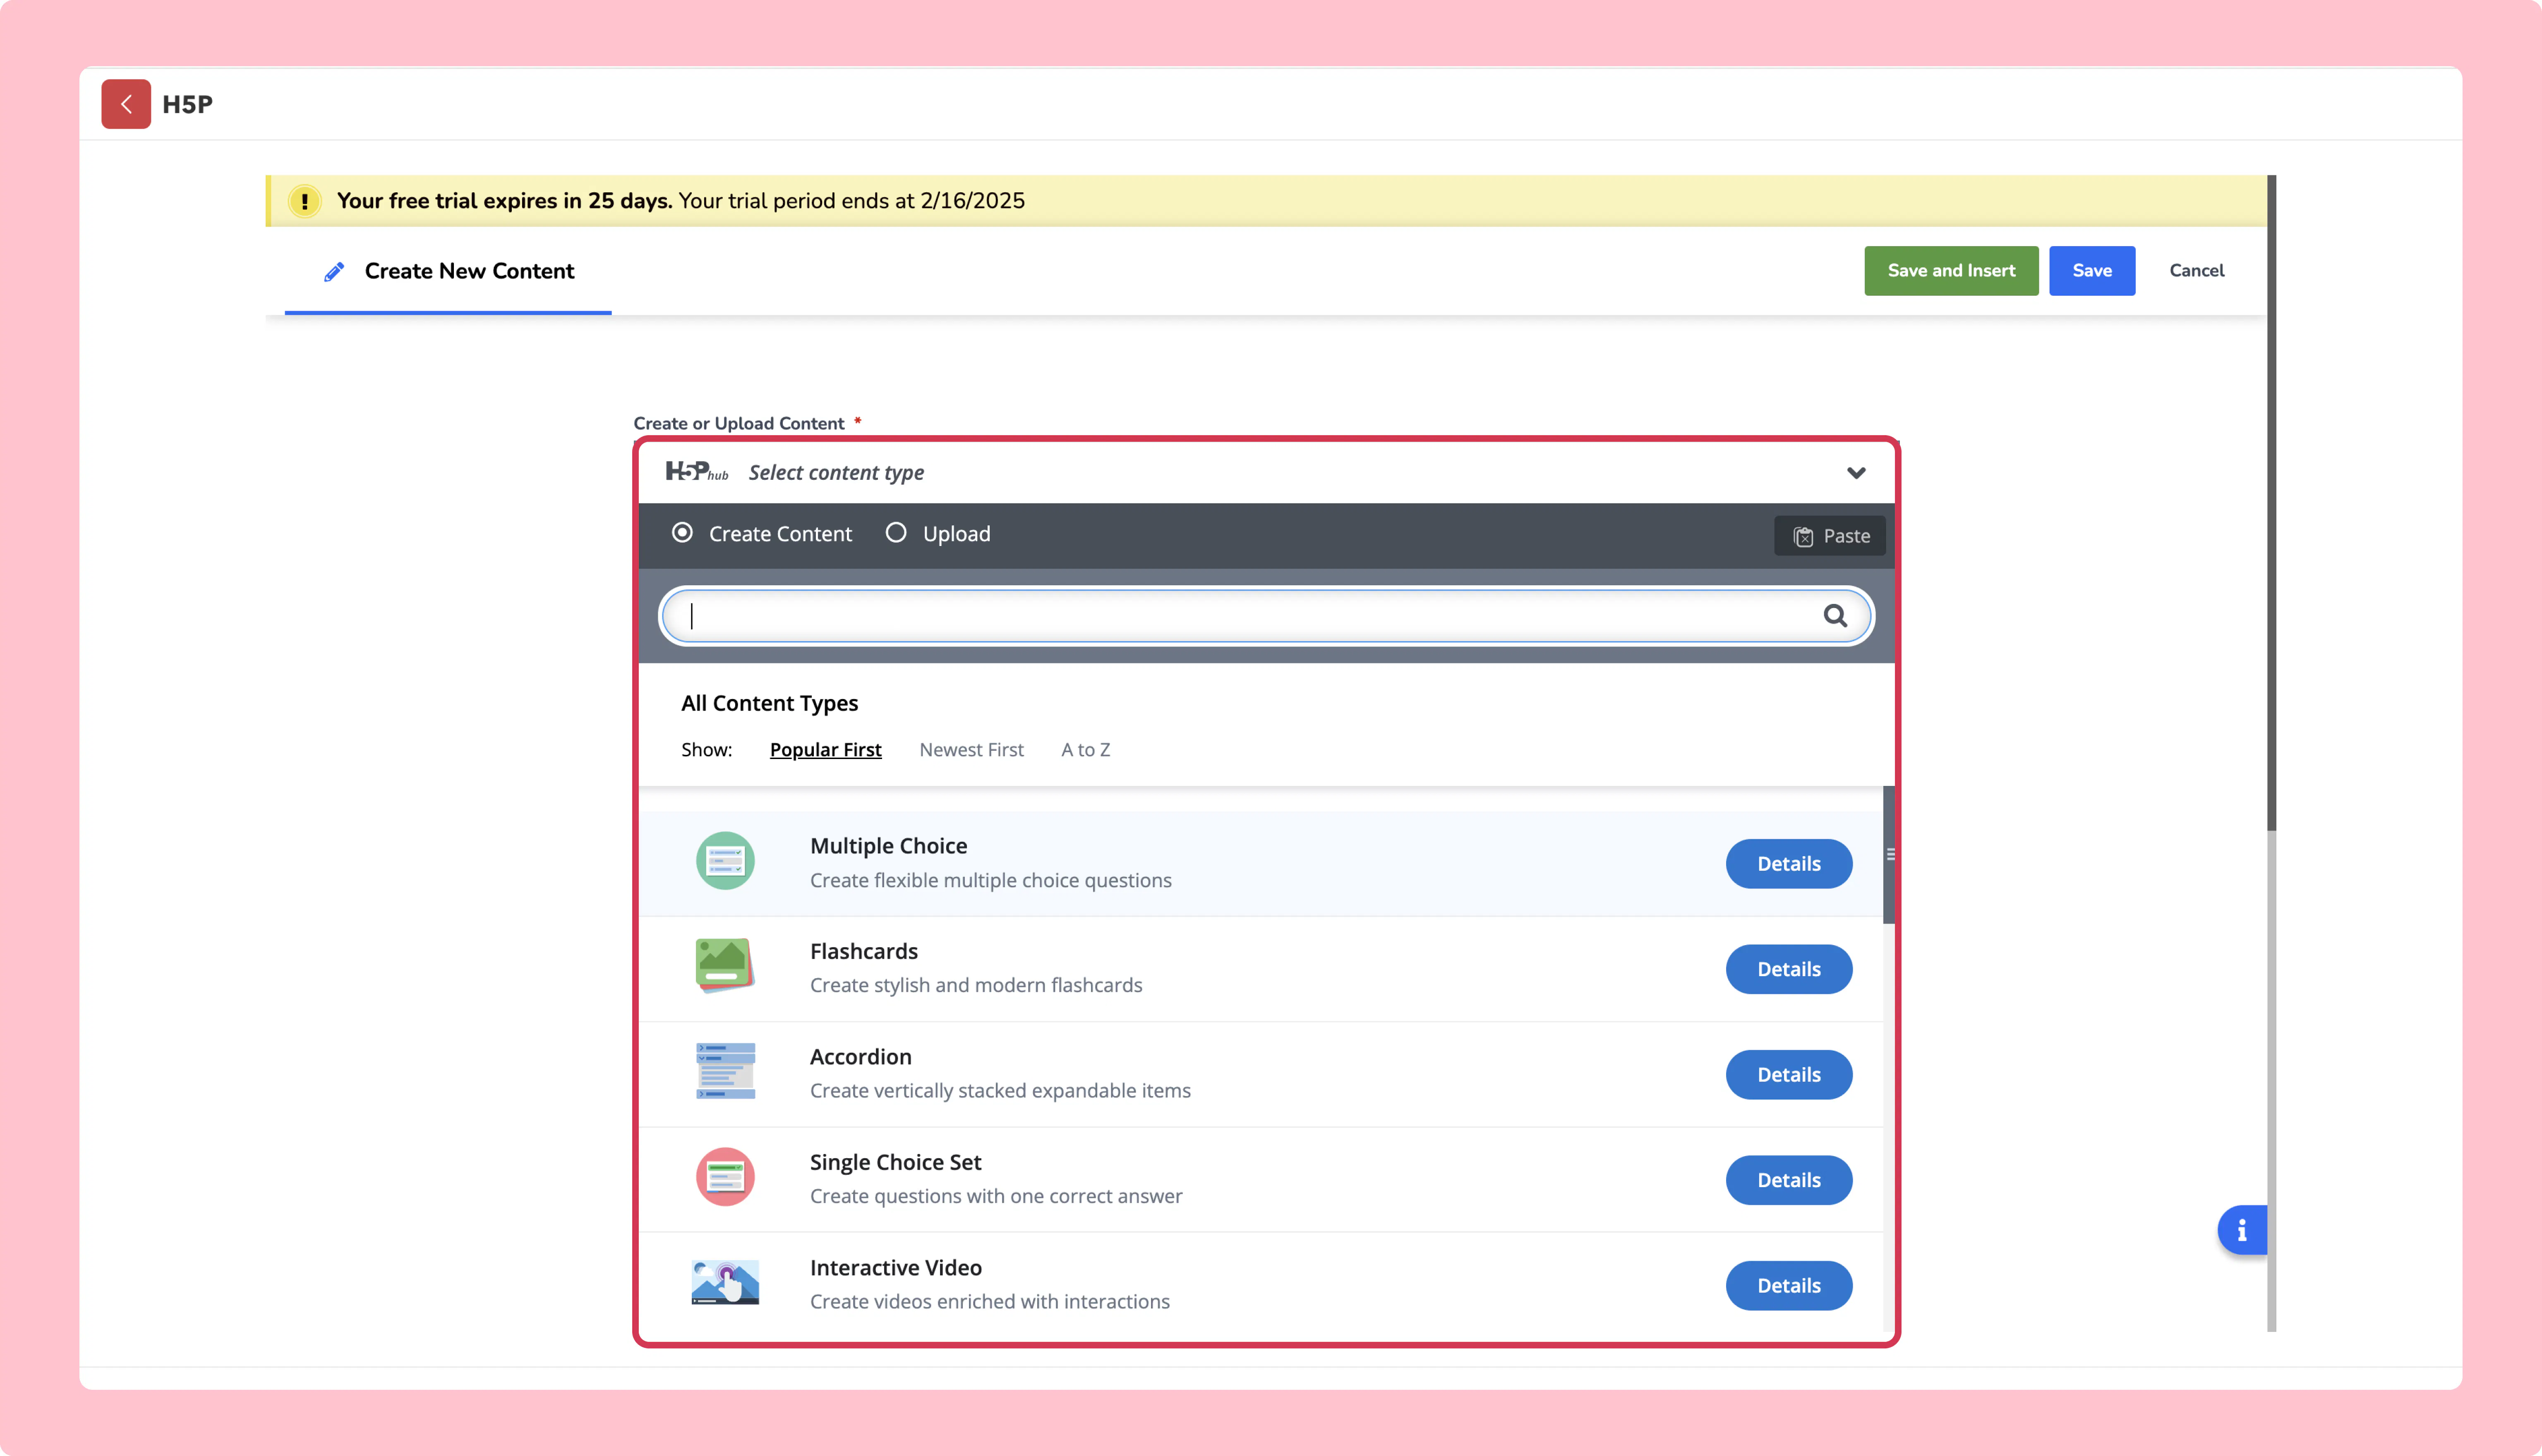Click the main page vertical scrollbar
Viewport: 2542px width, 1456px height.
(x=2271, y=503)
